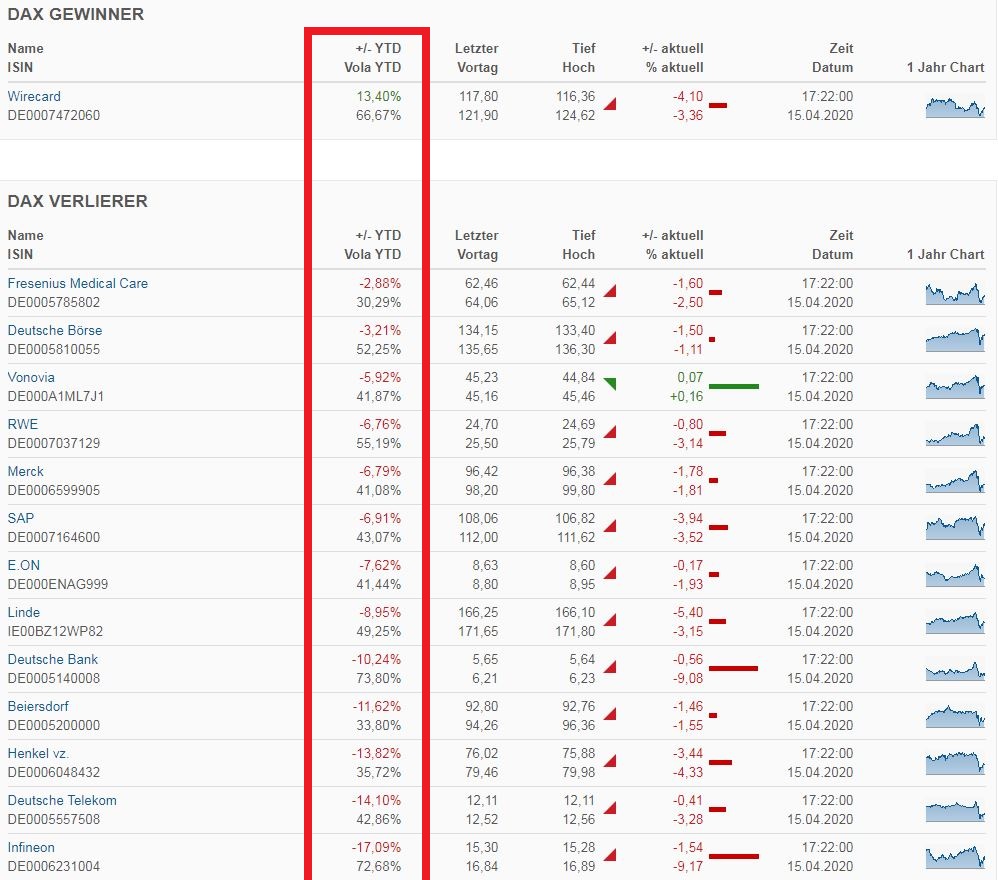
Task: Select Deutsche Telekom YTD value -14,10%
Action: pos(376,800)
